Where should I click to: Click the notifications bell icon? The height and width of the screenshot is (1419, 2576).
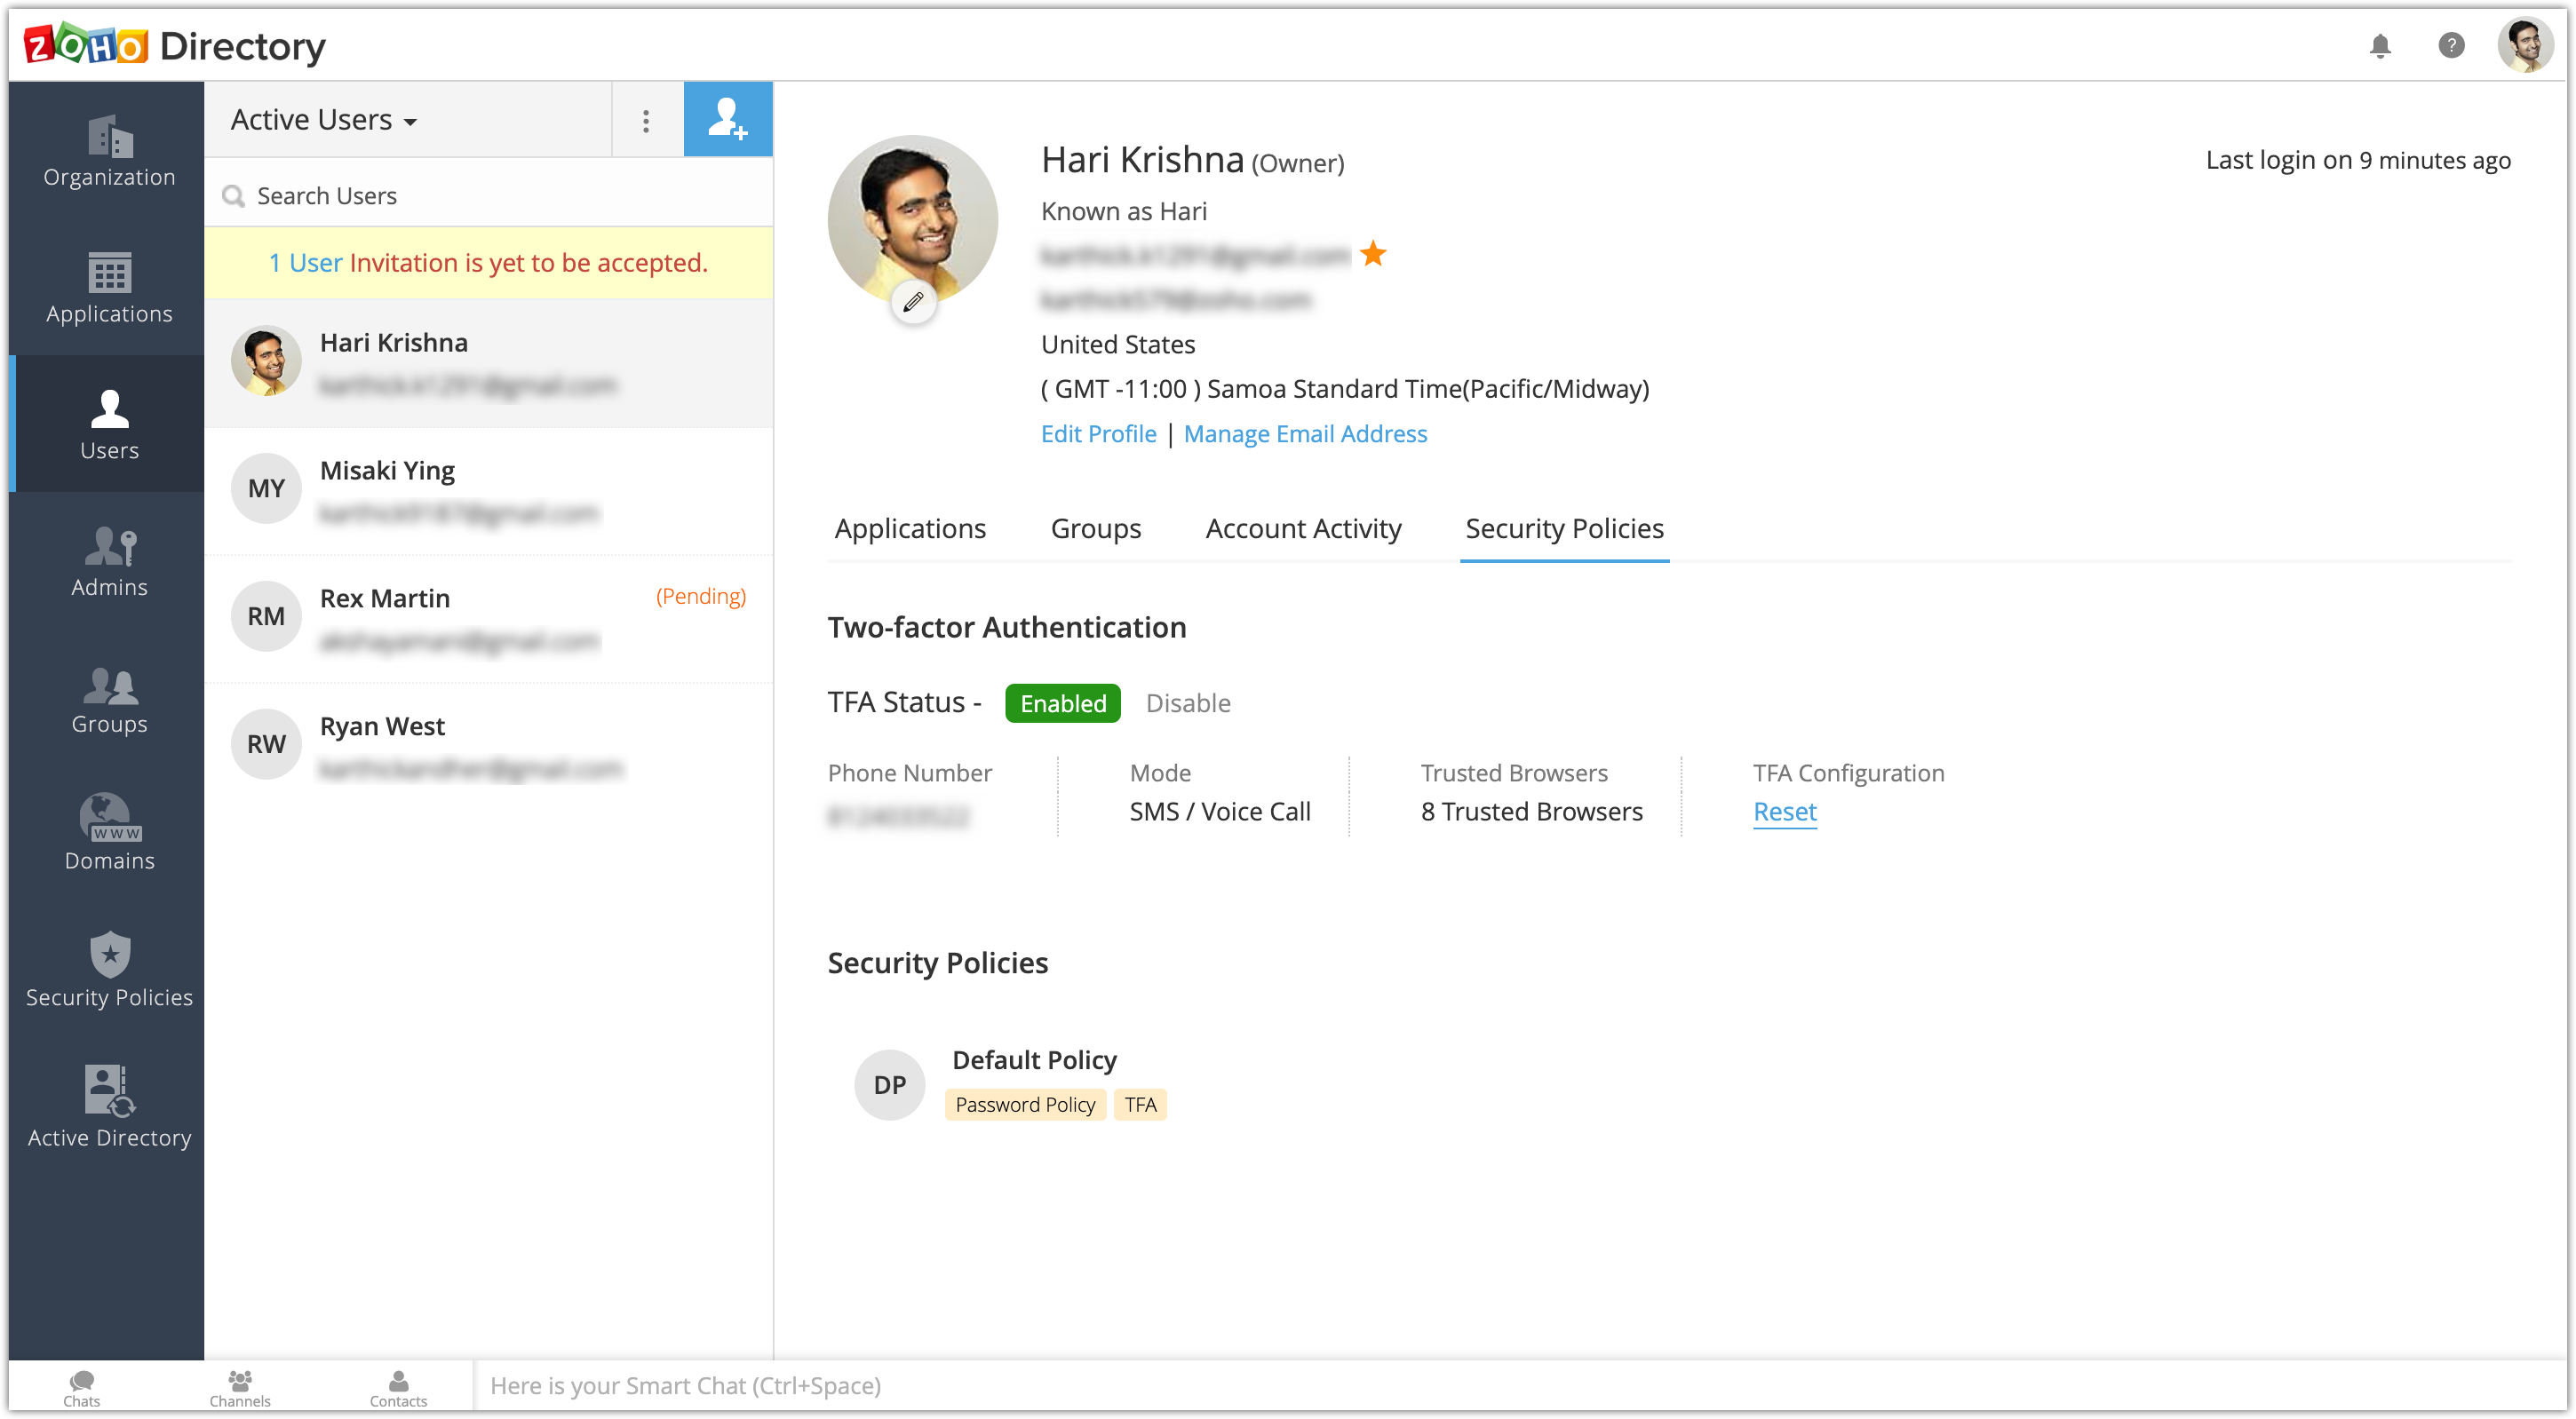(x=2379, y=45)
